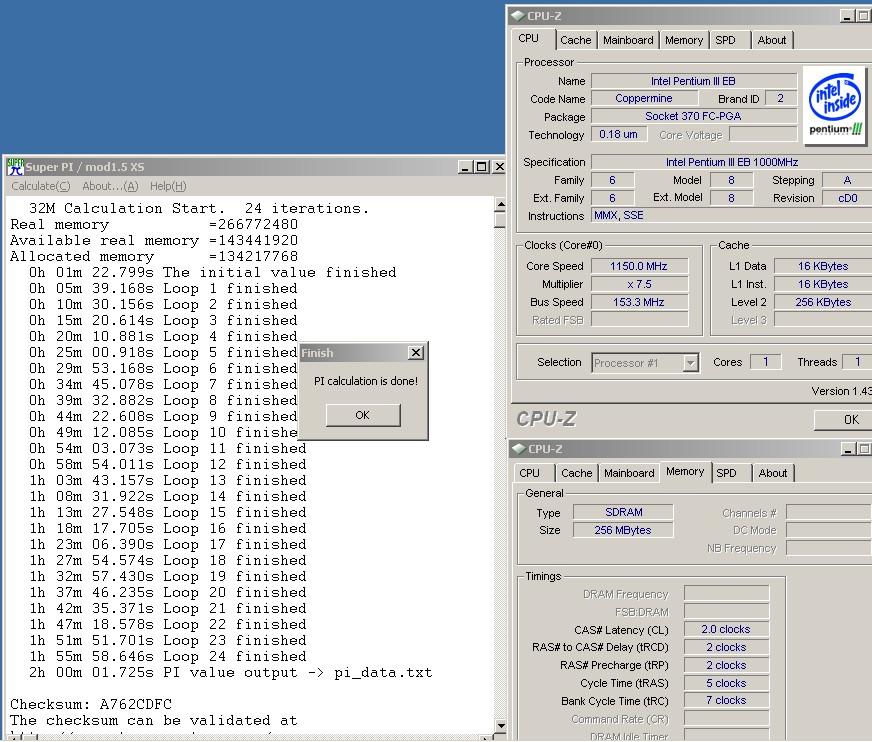The height and width of the screenshot is (742, 872).
Task: Open Cache tab in lower CPU-Z window
Action: click(x=577, y=473)
